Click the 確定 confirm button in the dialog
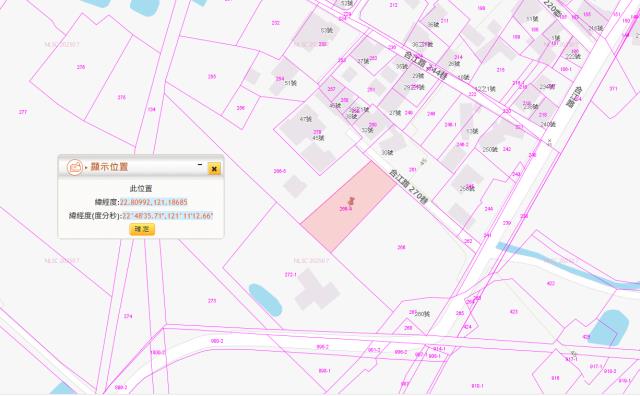Image resolution: width=640 pixels, height=396 pixels. (142, 229)
